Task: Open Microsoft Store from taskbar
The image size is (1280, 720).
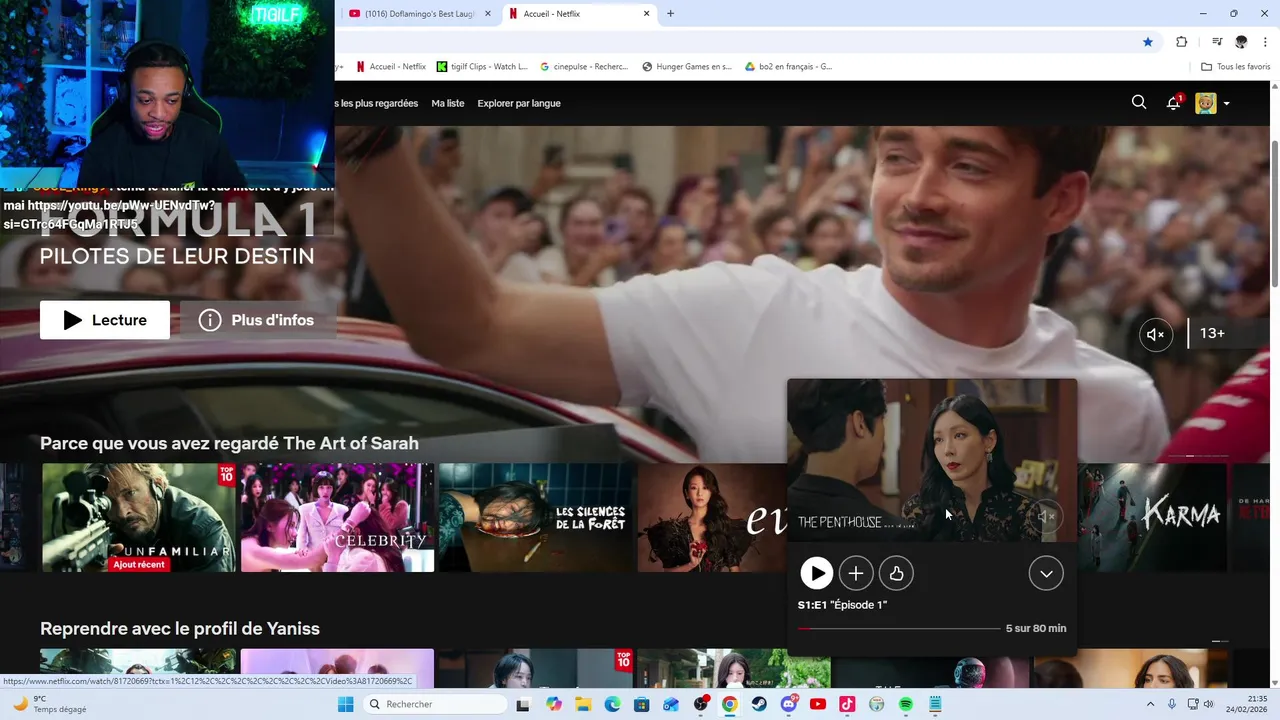Action: click(x=642, y=704)
